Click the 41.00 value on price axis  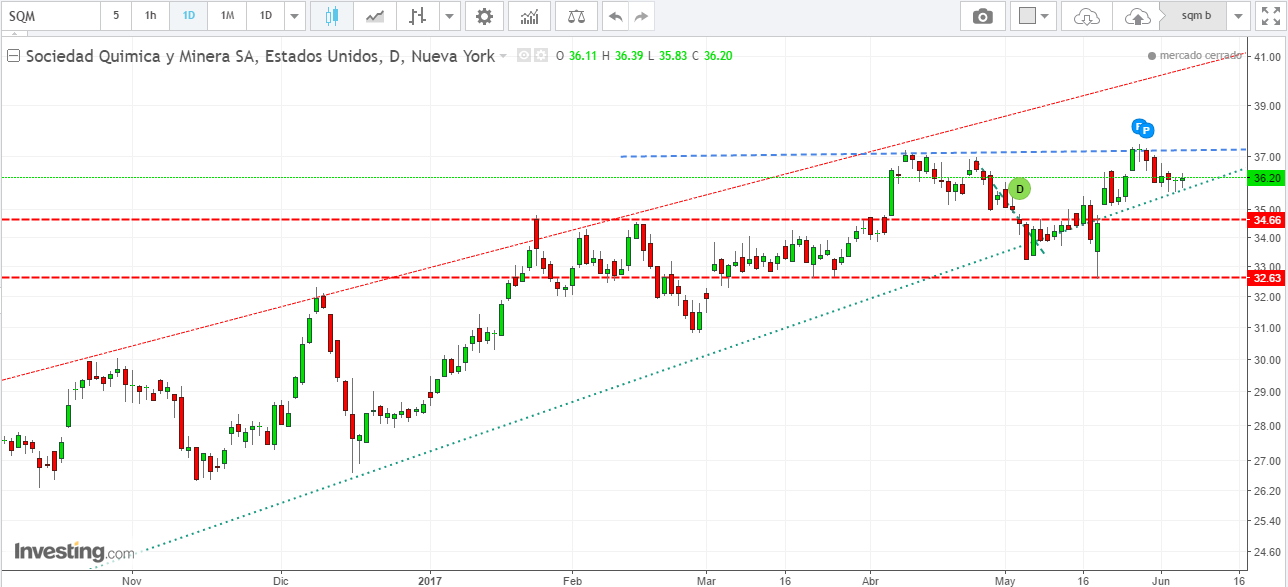pos(1267,58)
